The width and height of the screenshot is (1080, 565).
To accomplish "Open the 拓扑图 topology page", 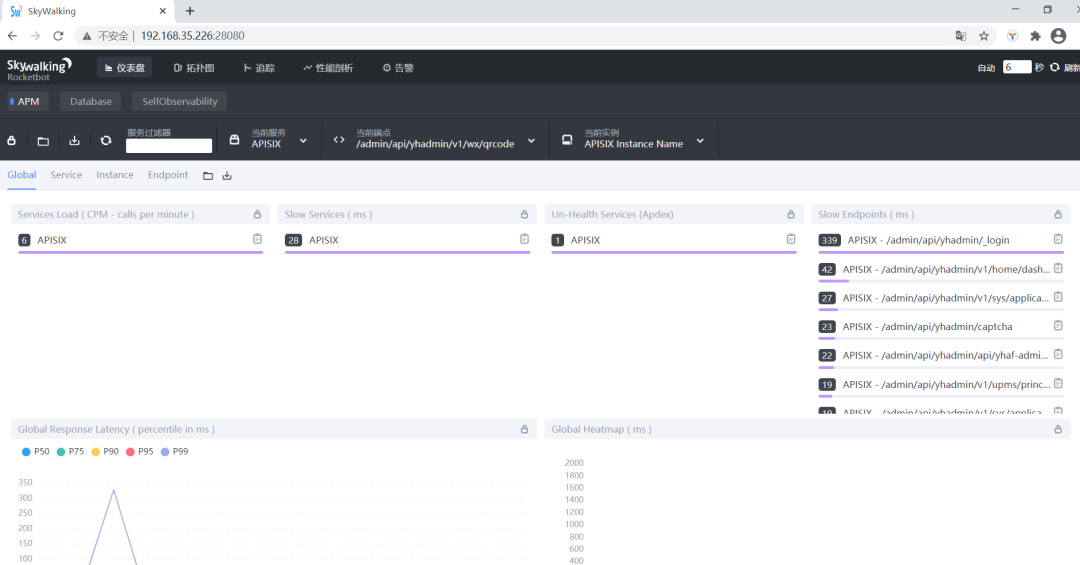I will 194,68.
